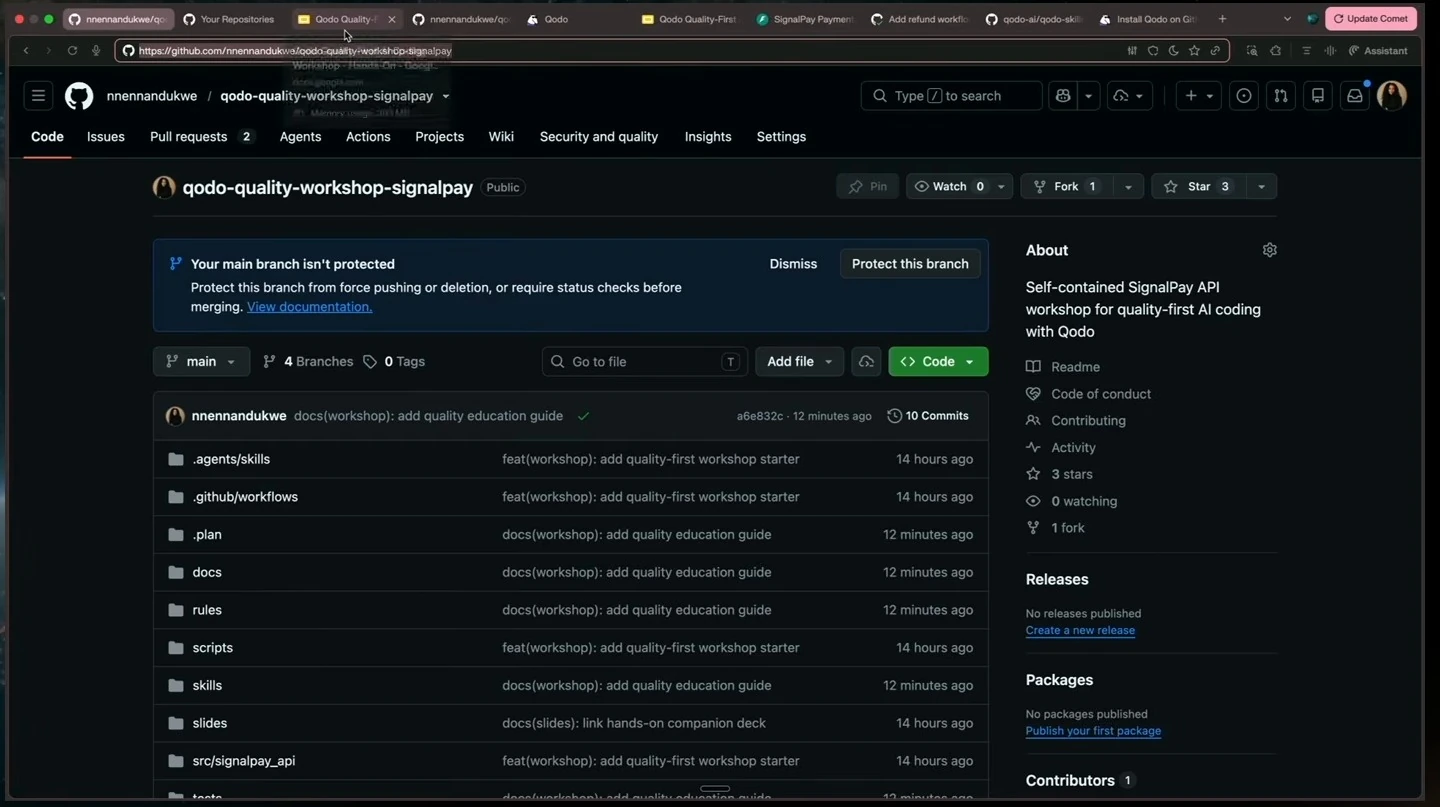Expand the star lists dropdown arrow

click(1261, 187)
